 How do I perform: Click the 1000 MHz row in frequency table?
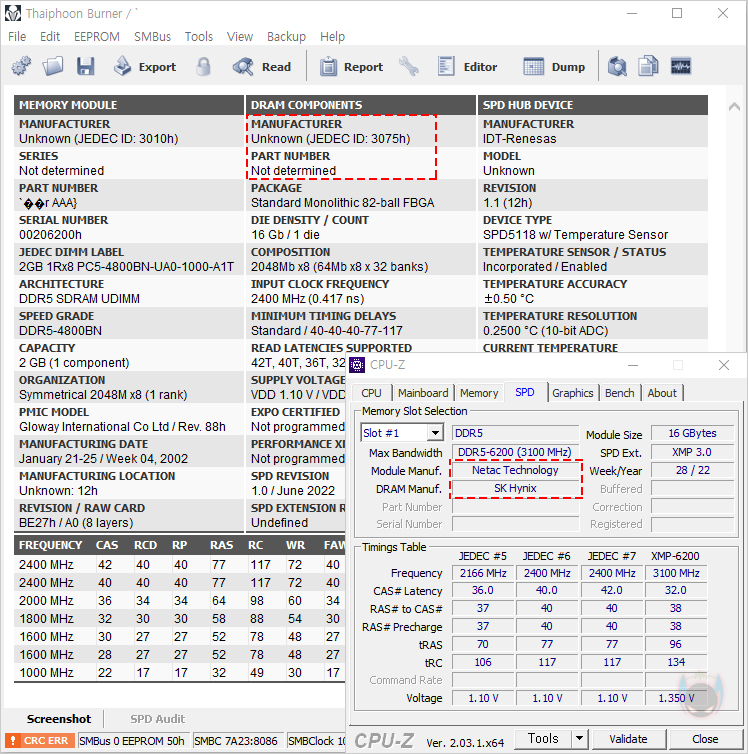(x=179, y=673)
